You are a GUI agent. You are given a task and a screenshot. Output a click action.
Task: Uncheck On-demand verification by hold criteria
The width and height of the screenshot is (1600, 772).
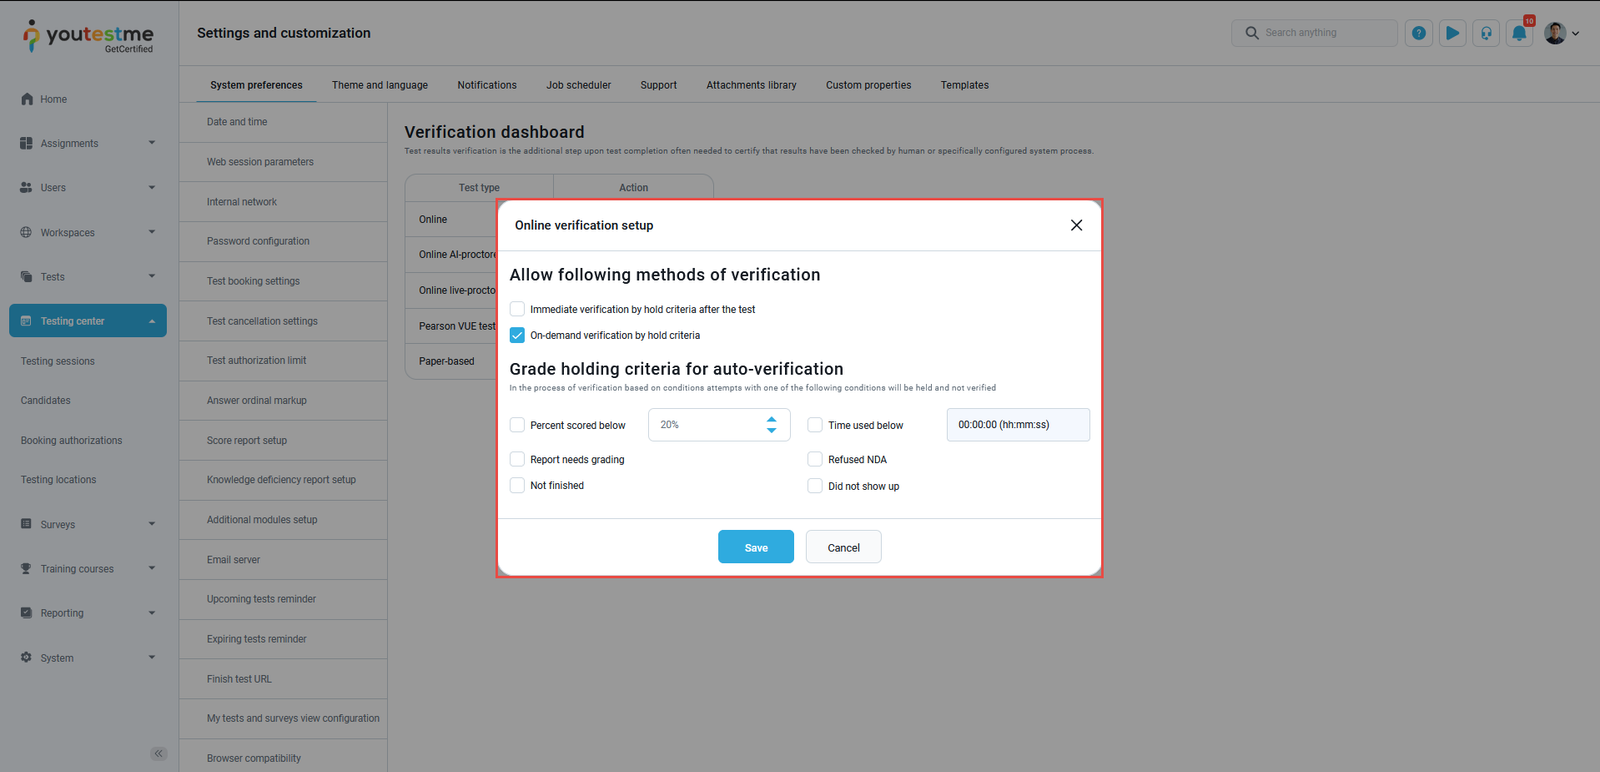[517, 335]
